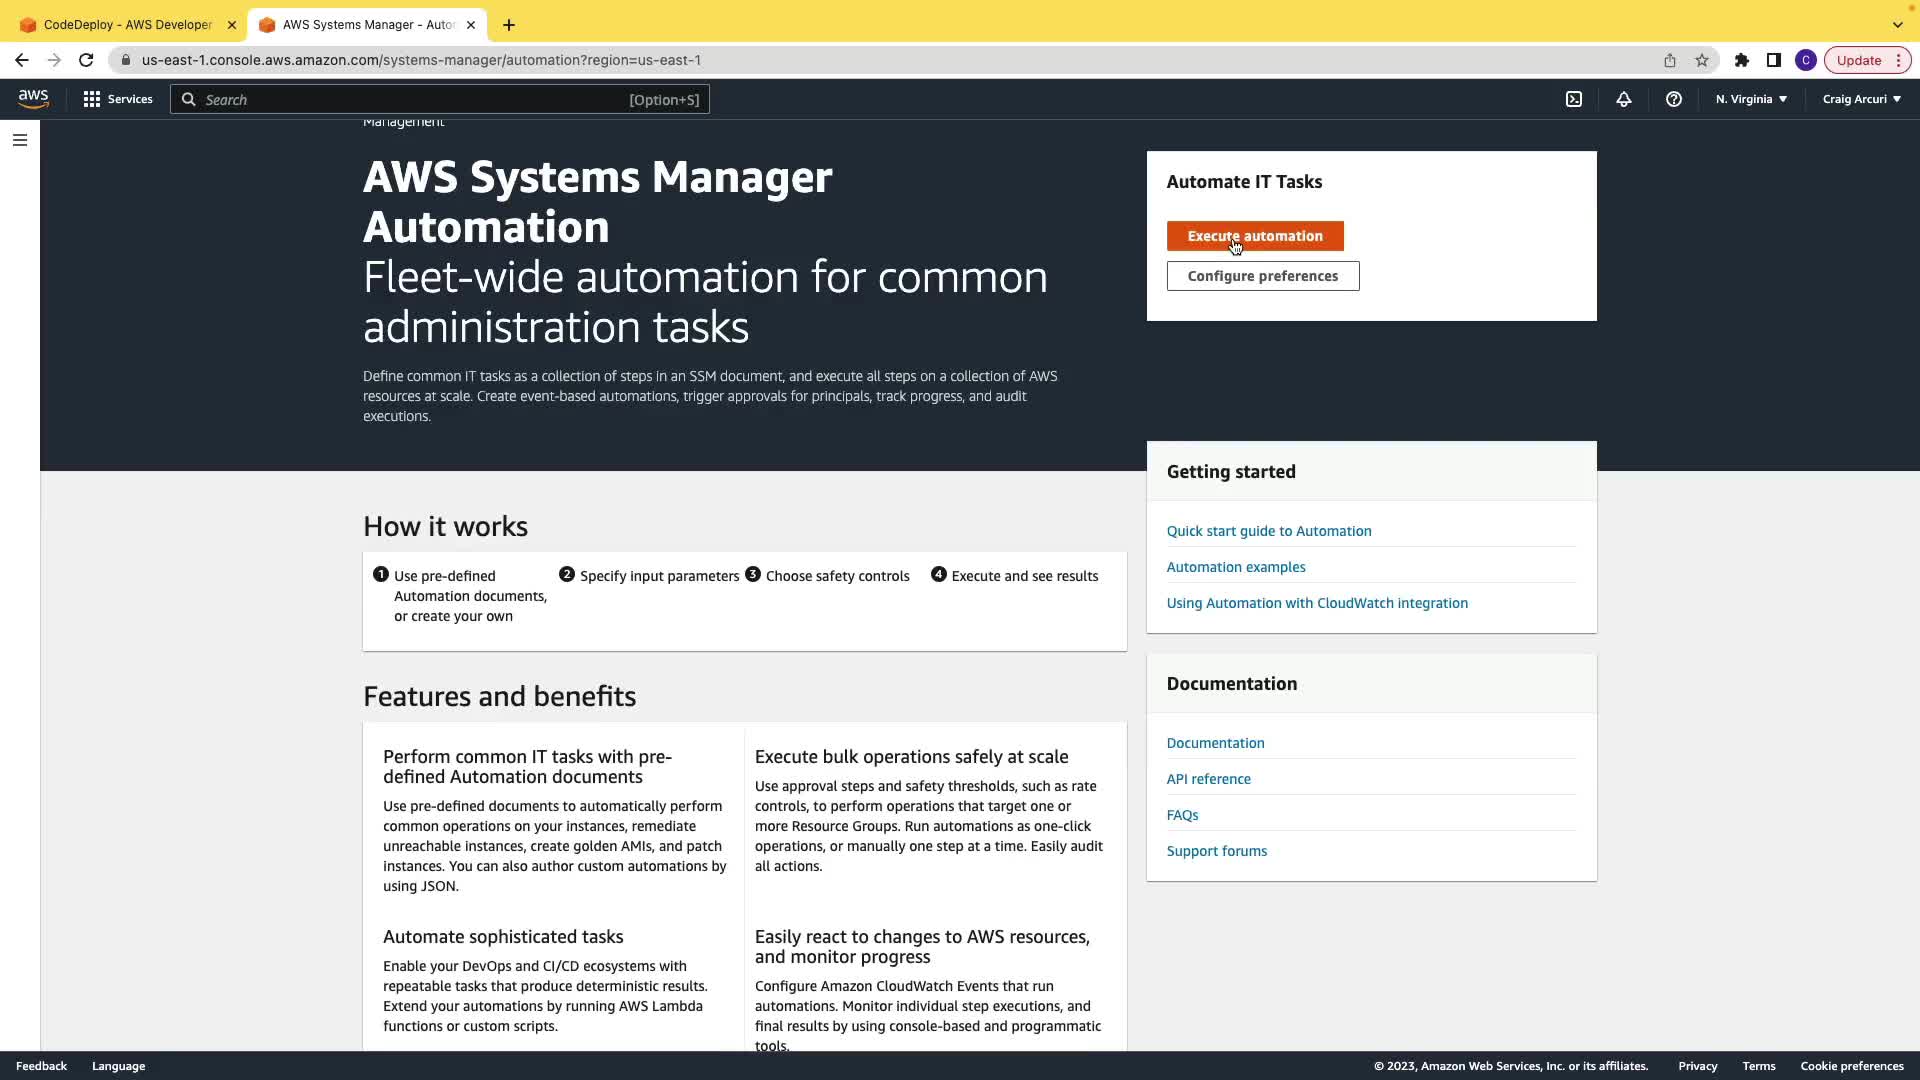Open the help question mark icon

pyautogui.click(x=1674, y=99)
